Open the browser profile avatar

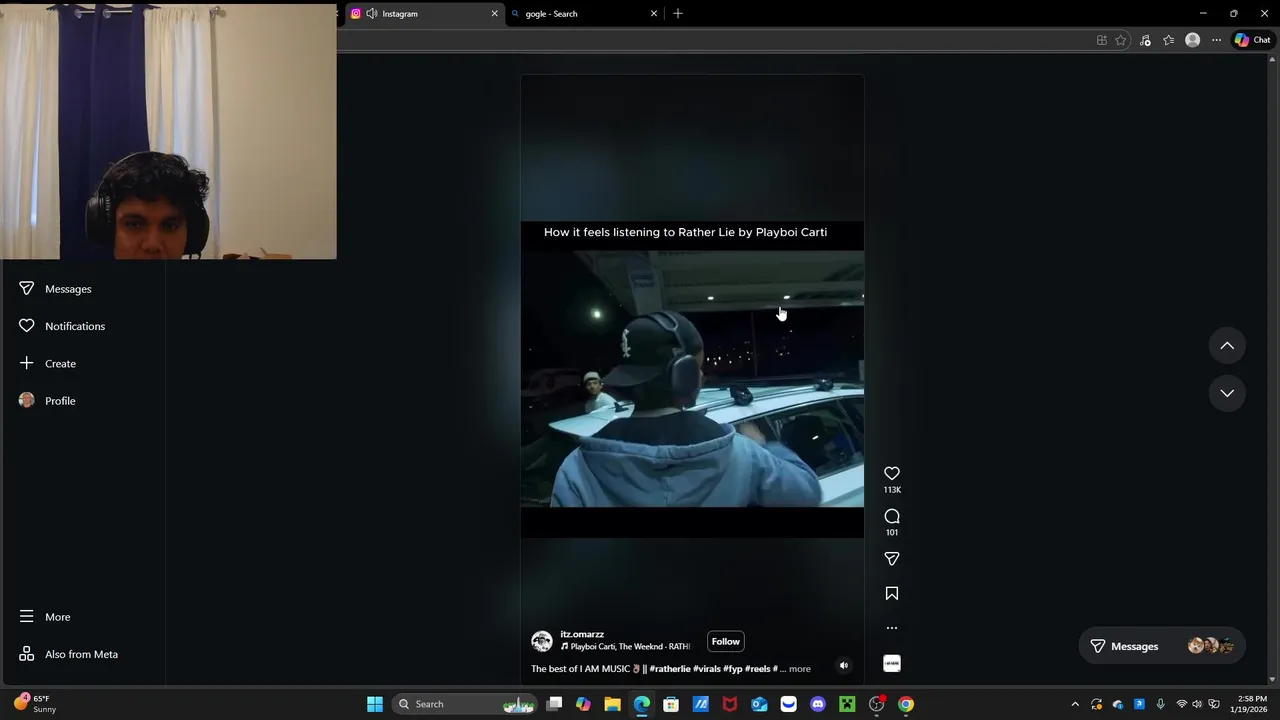(1192, 40)
